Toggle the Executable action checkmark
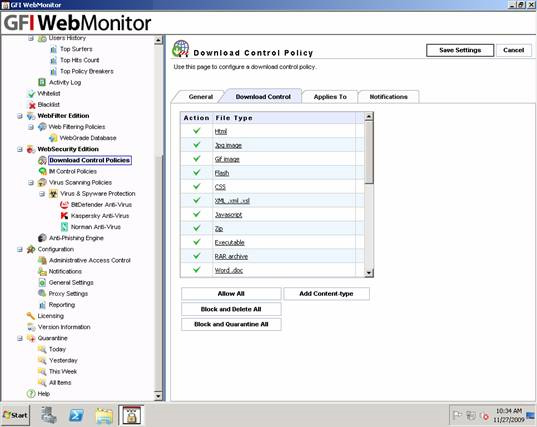 coord(197,242)
